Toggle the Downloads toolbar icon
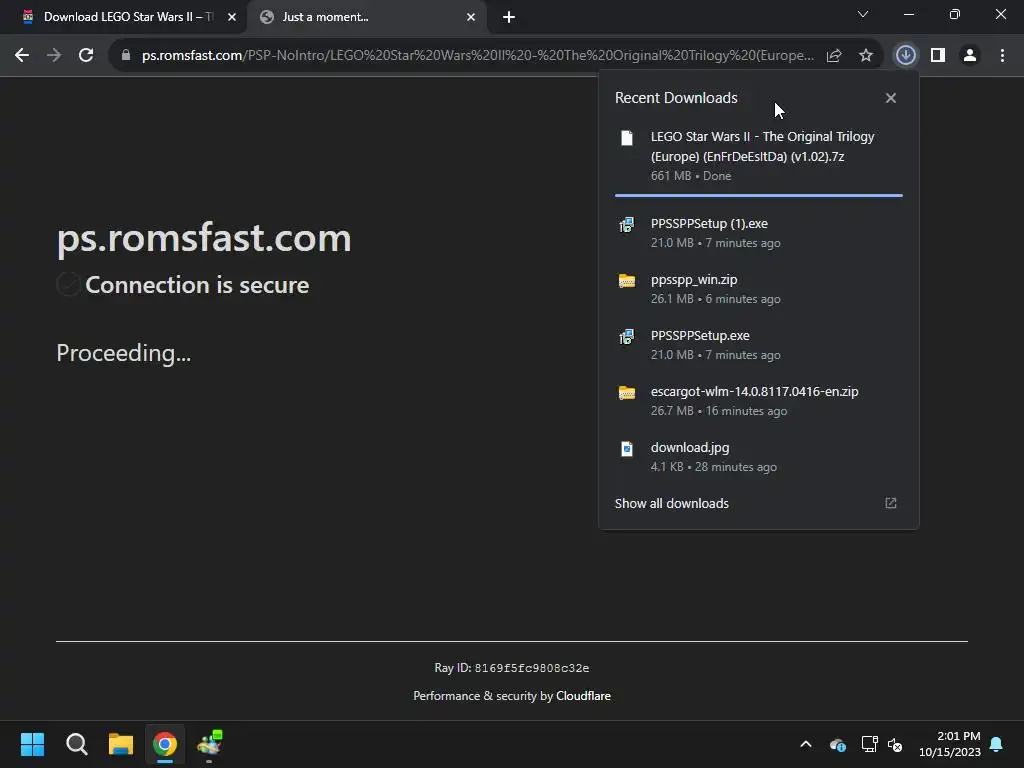1024x768 pixels. pyautogui.click(x=906, y=56)
